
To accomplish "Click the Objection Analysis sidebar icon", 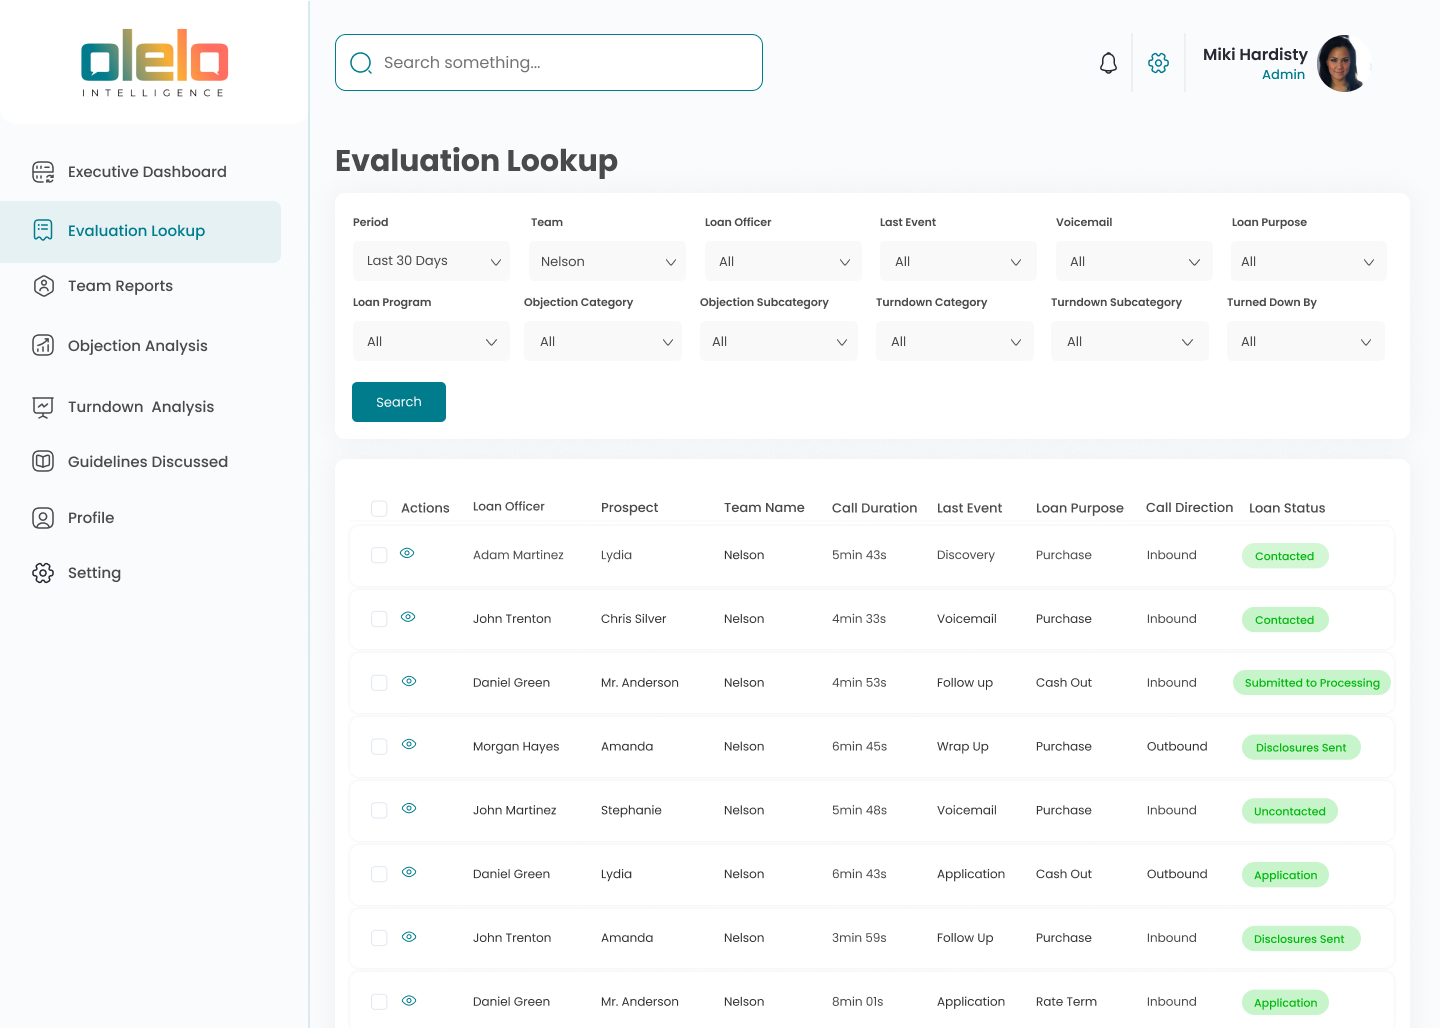I will tap(43, 346).
